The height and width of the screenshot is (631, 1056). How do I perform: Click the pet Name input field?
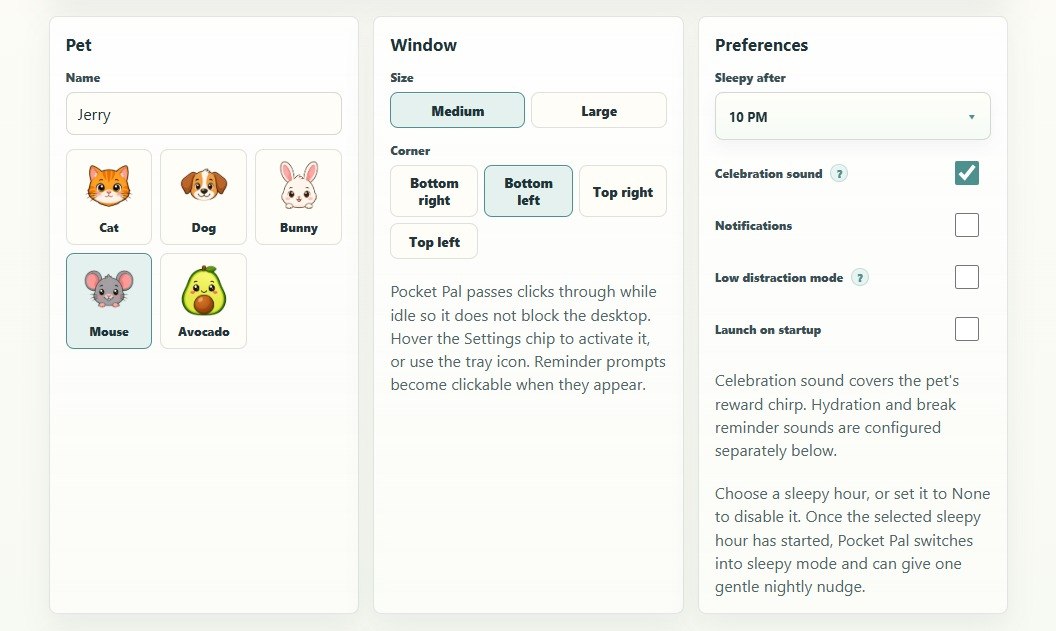(203, 114)
